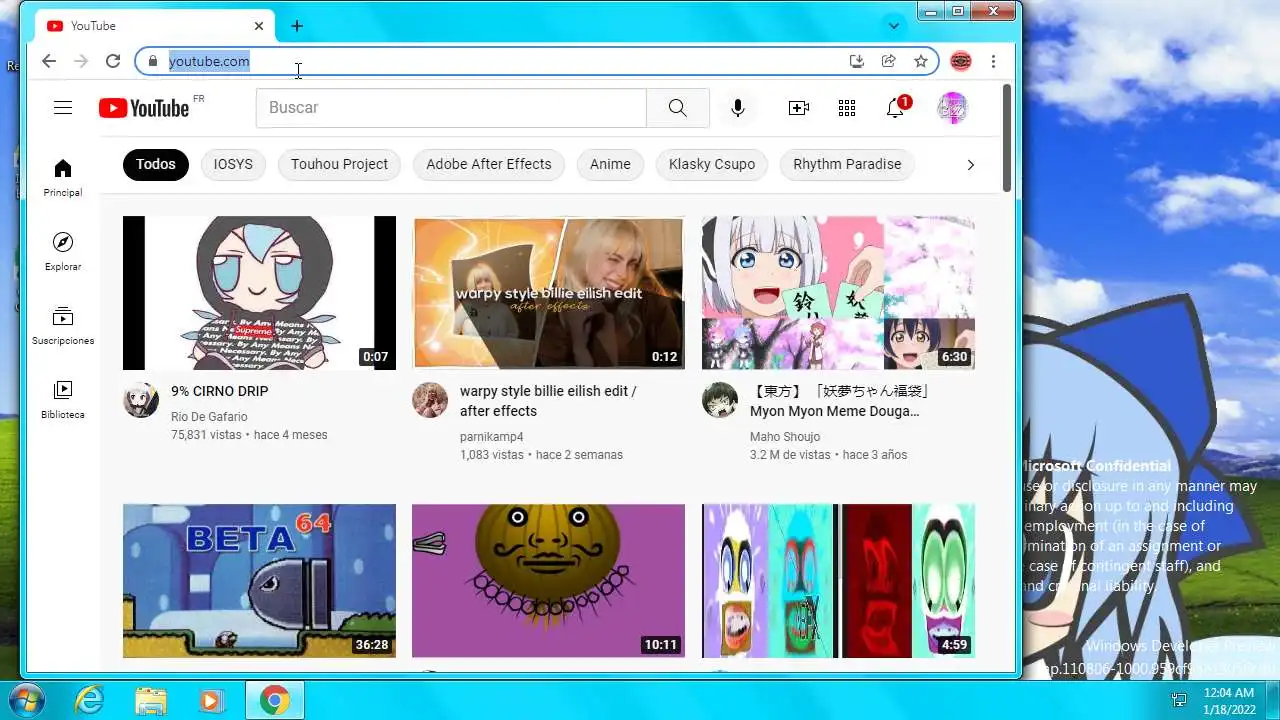Select the Rhythm Paradise chip
This screenshot has width=1280, height=720.
click(x=847, y=164)
